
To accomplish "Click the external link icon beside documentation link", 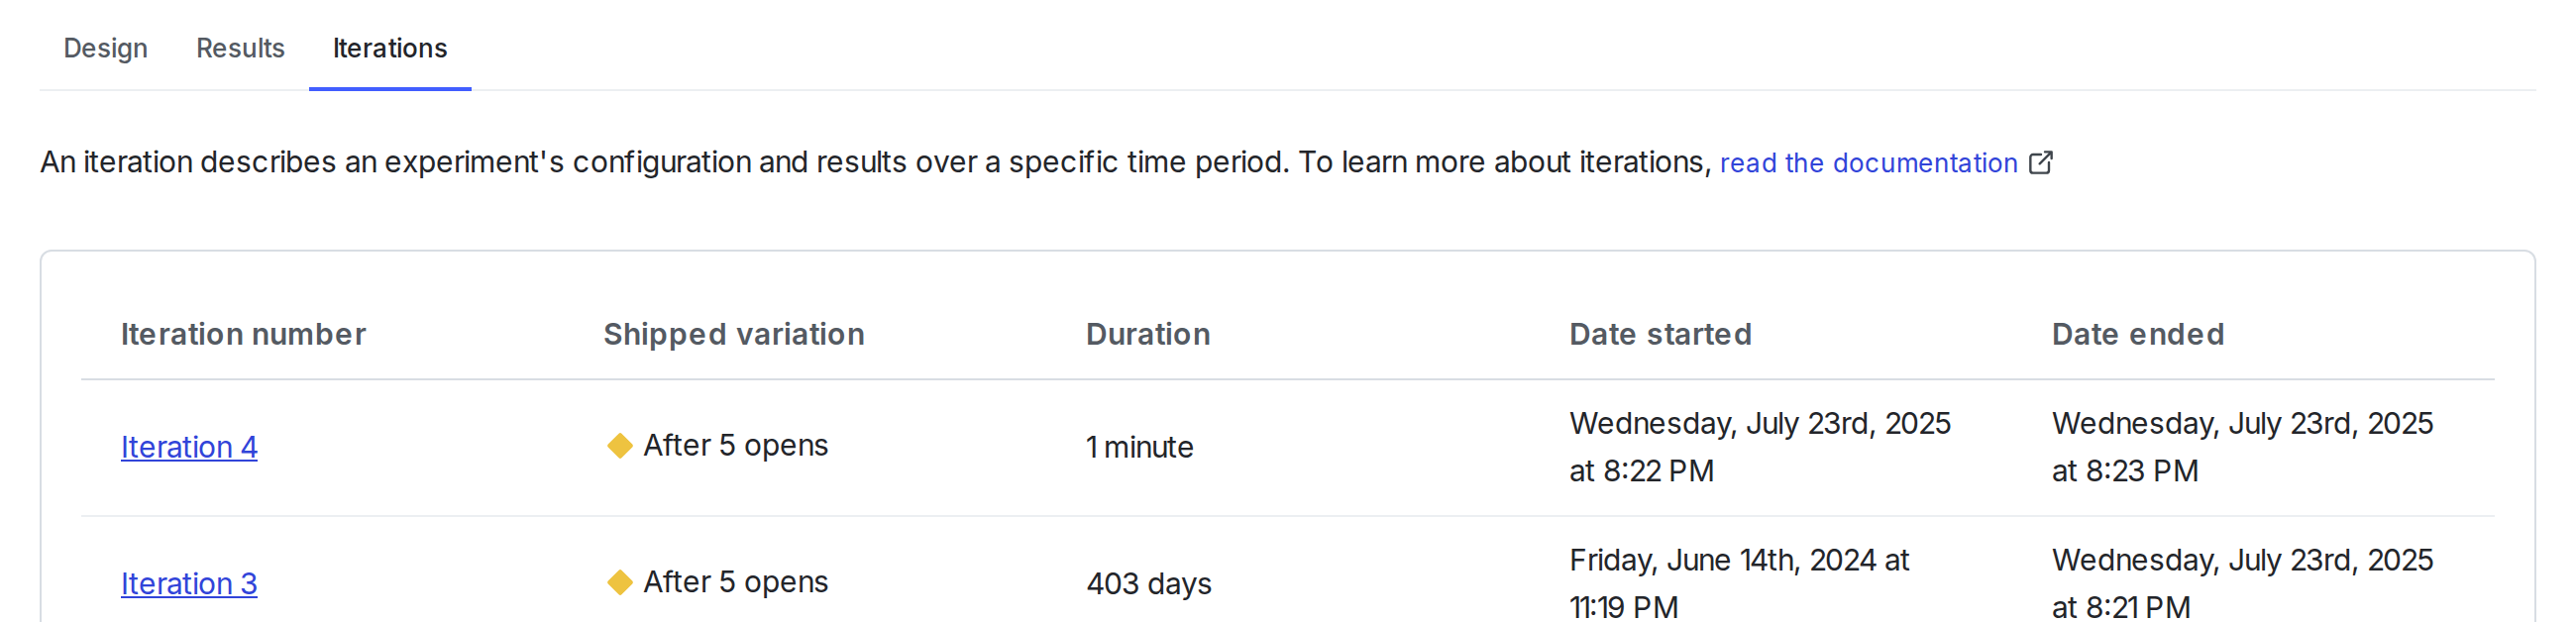I will tap(2040, 162).
